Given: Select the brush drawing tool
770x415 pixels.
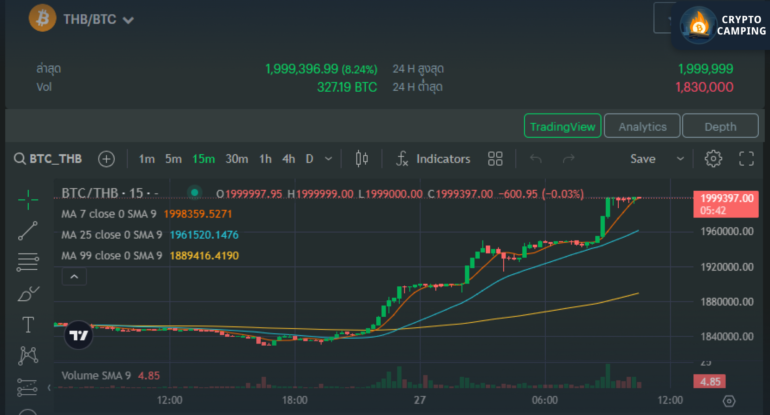Looking at the screenshot, I should (27, 293).
